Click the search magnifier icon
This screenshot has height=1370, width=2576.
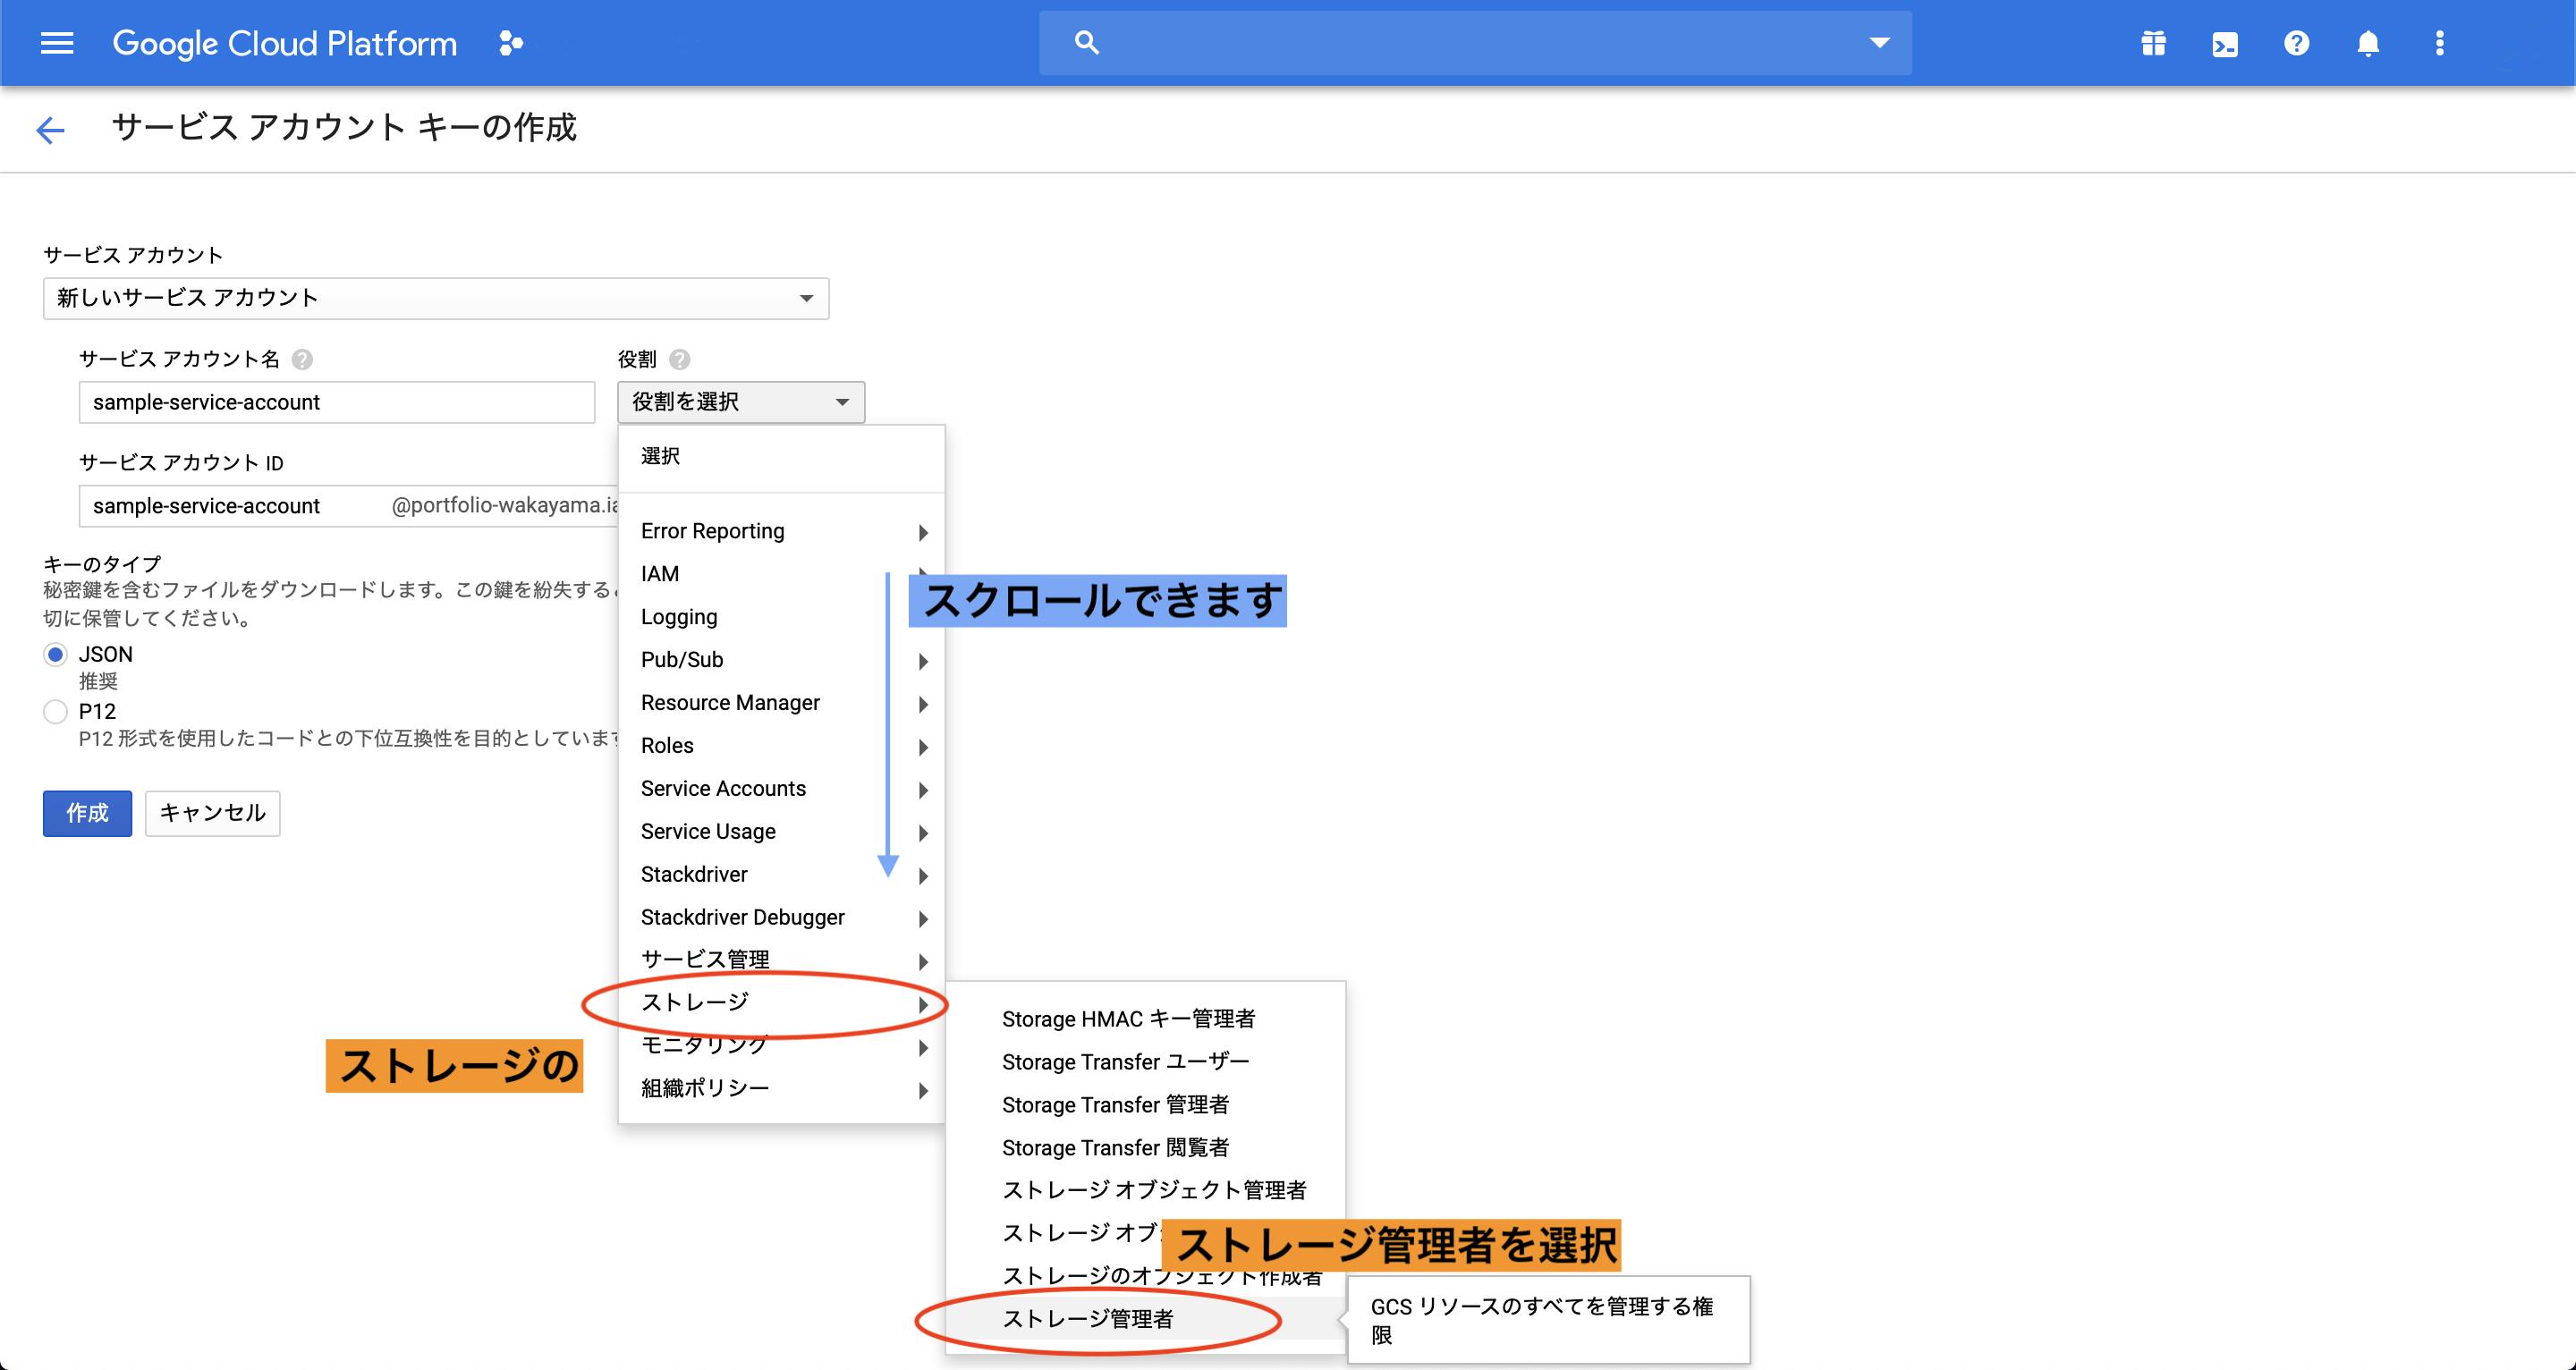(1086, 43)
